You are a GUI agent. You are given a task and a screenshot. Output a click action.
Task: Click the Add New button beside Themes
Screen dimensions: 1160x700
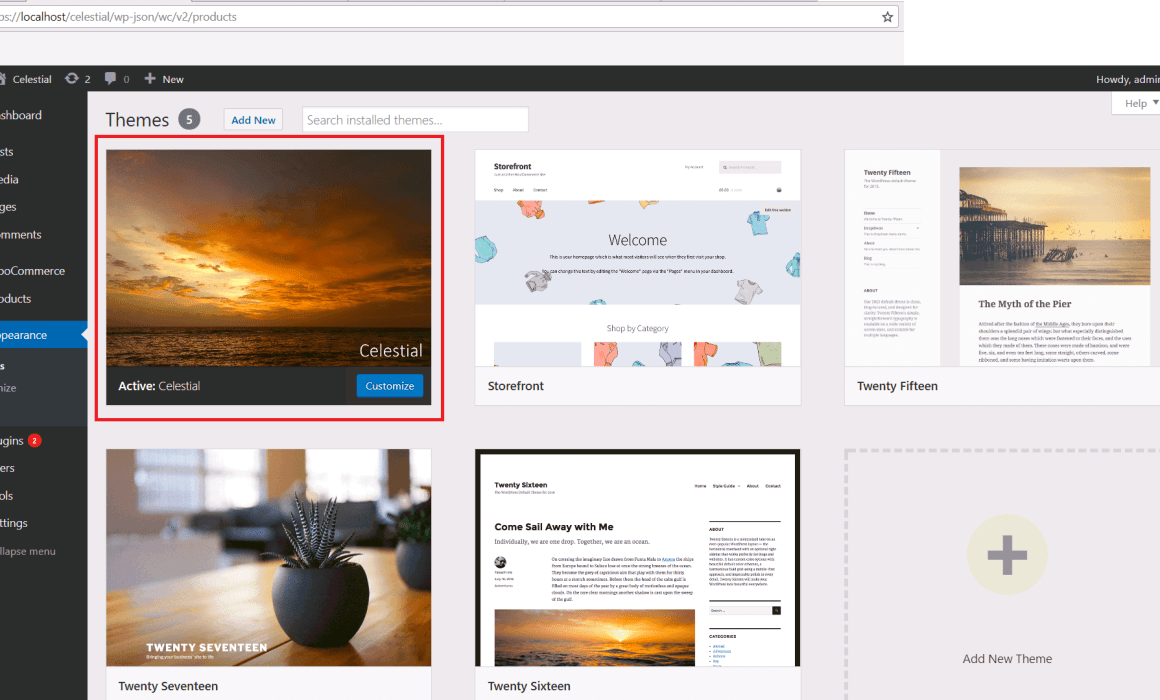(253, 120)
